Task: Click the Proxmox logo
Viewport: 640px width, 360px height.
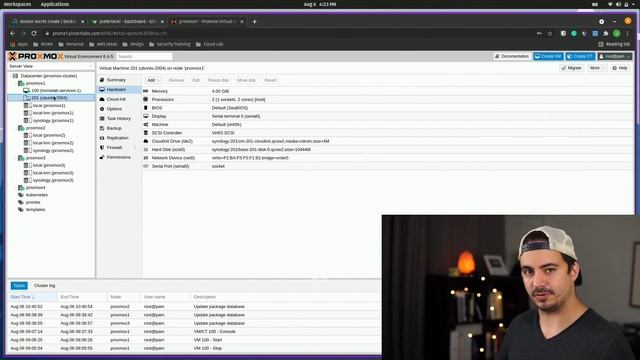Action: point(36,56)
